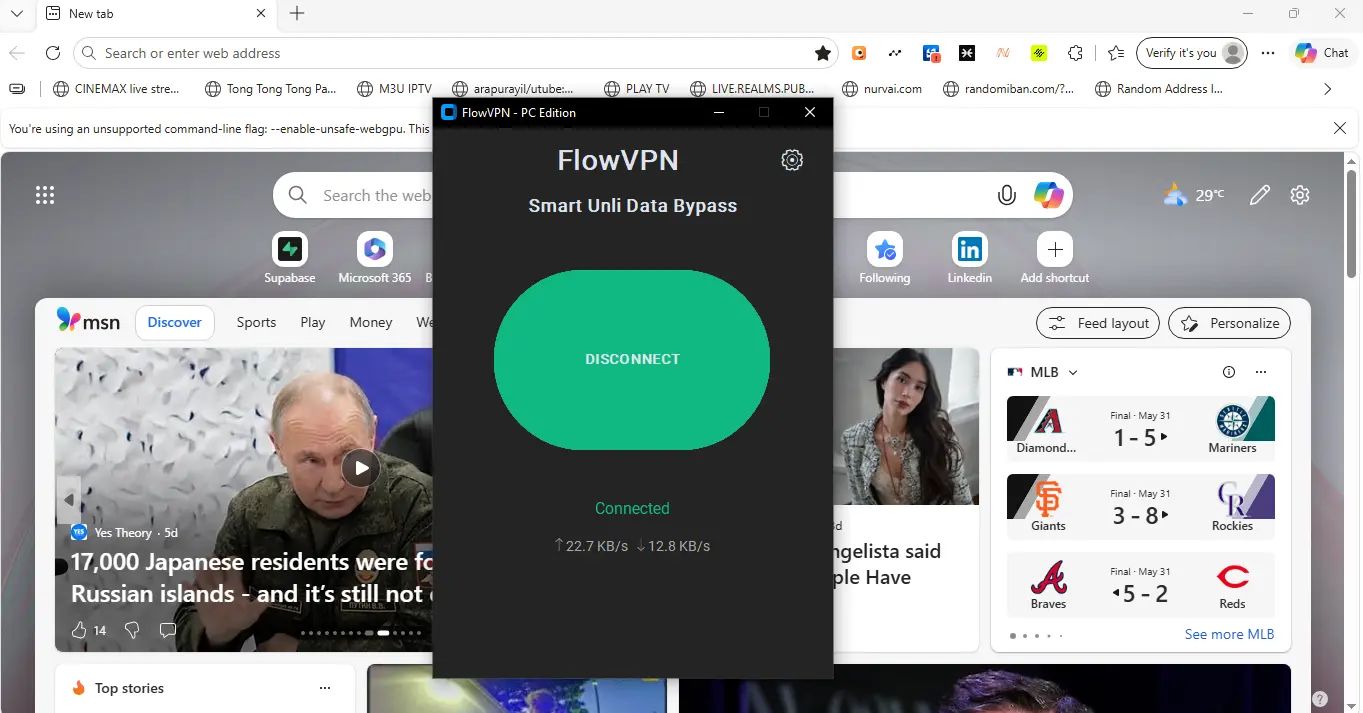Open the apps grid launcher icon

(45, 195)
